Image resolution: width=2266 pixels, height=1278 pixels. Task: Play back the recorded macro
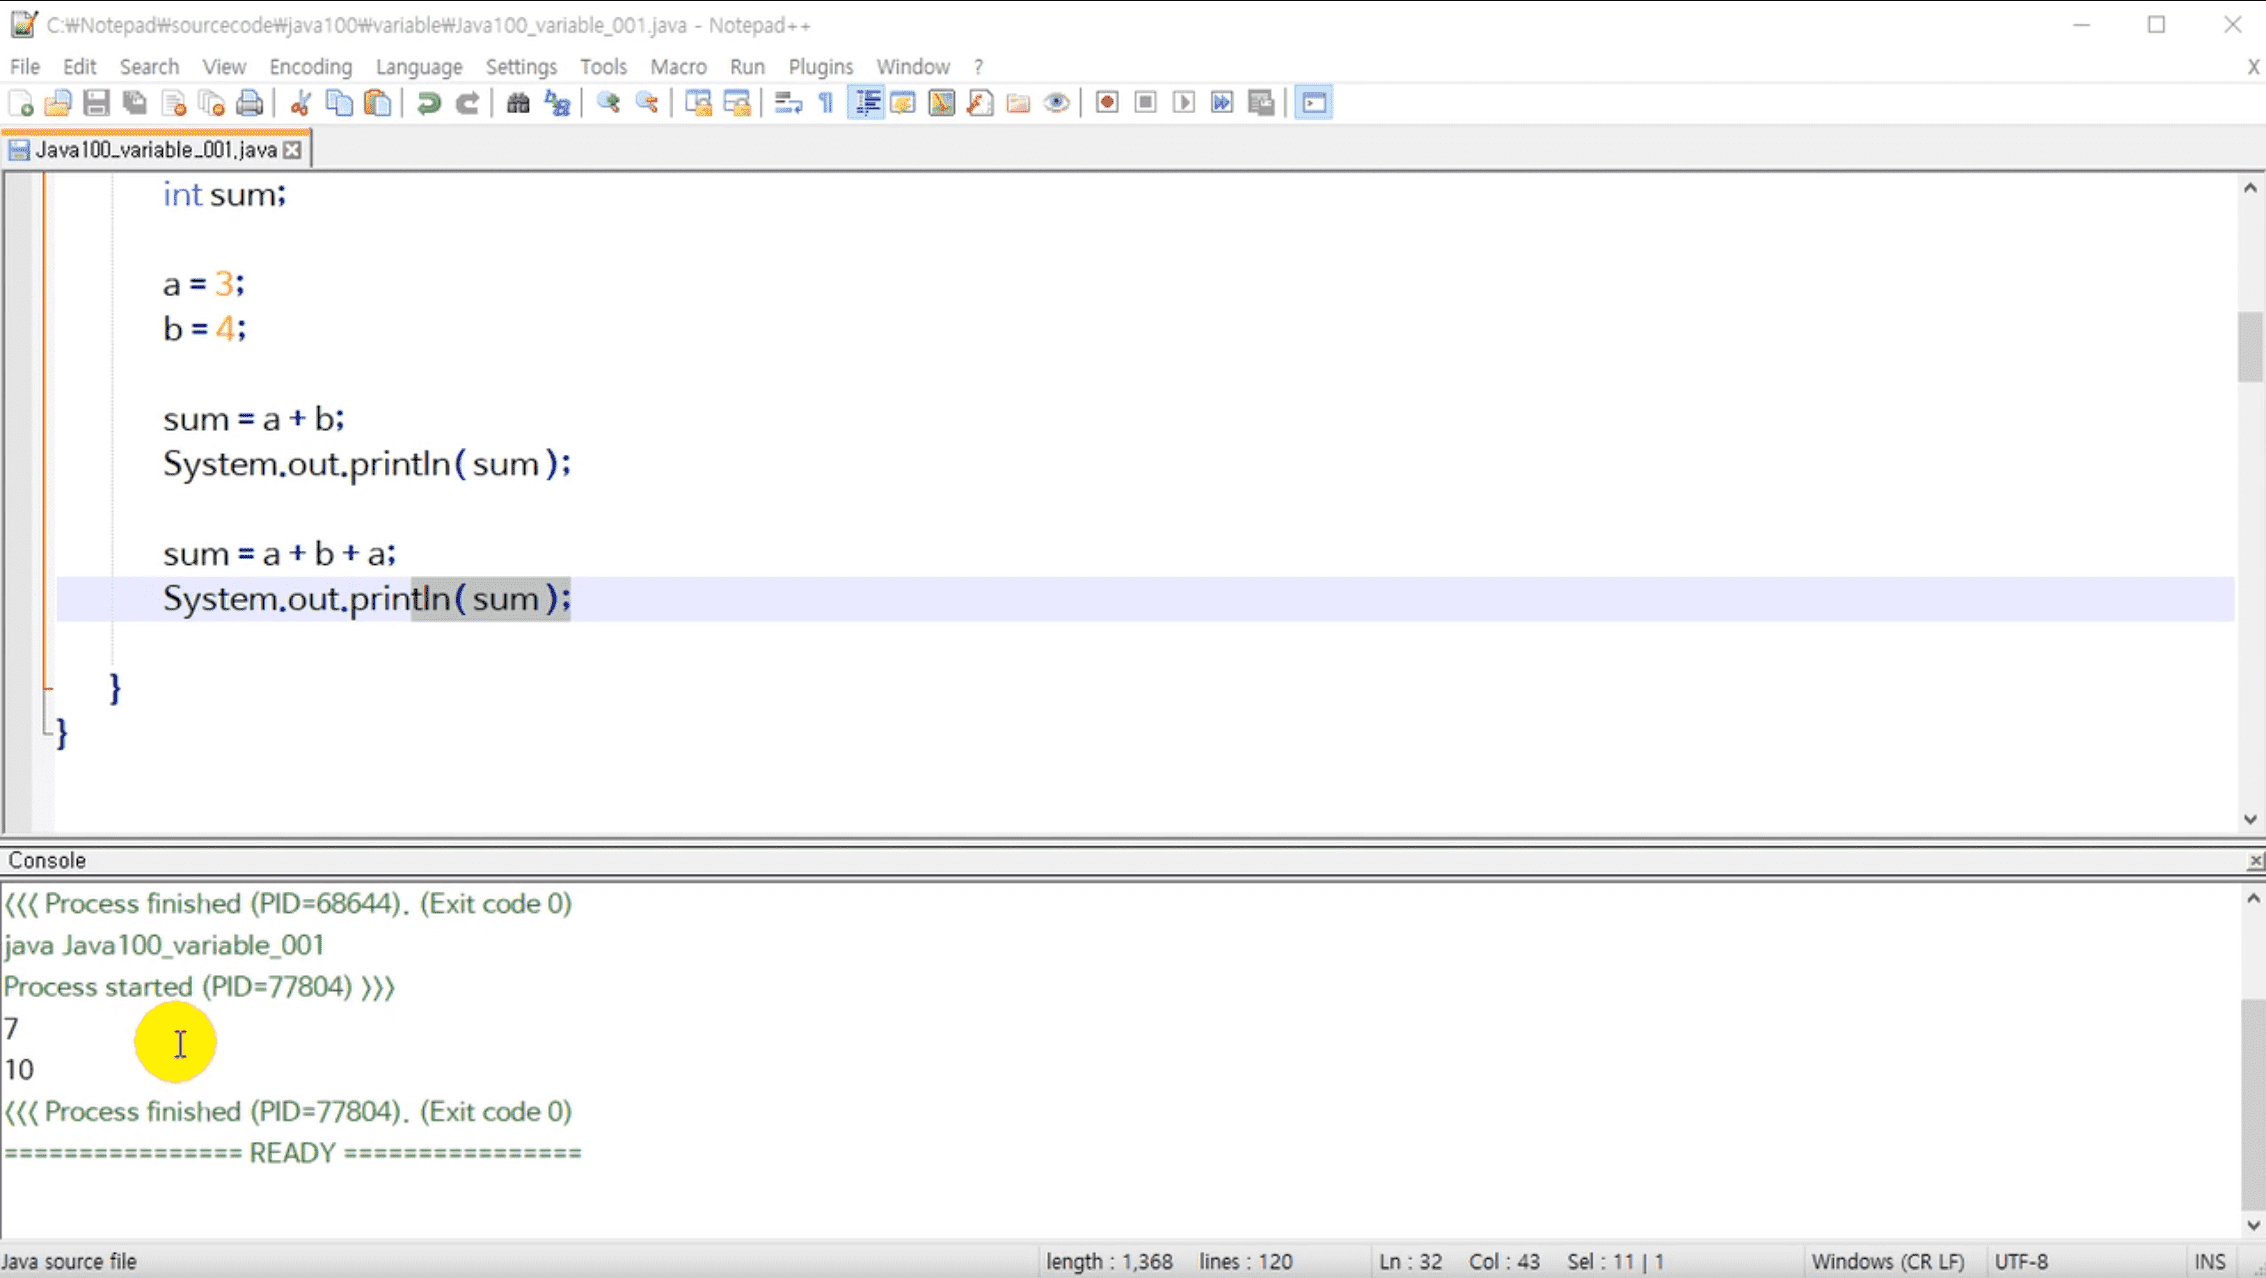[x=1184, y=103]
